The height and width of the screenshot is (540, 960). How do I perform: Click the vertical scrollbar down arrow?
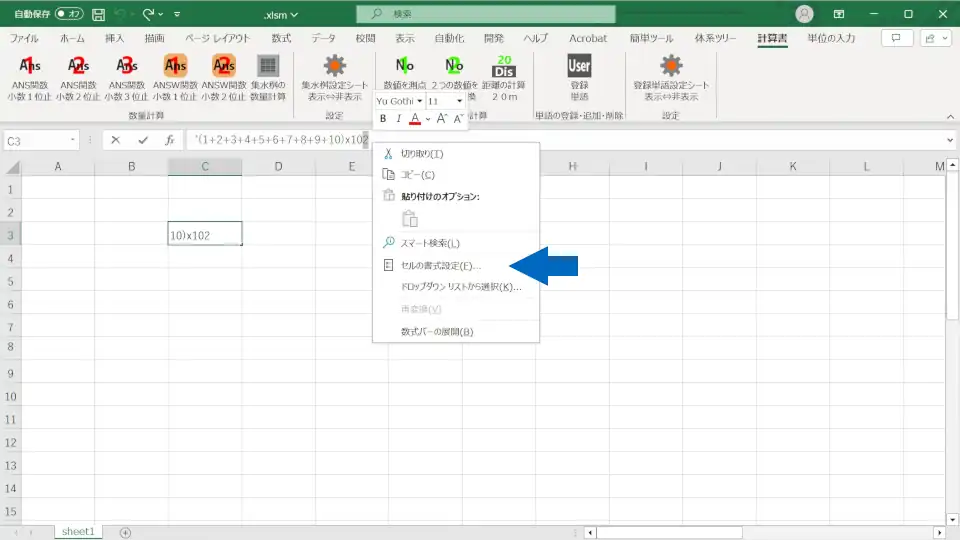pos(952,519)
